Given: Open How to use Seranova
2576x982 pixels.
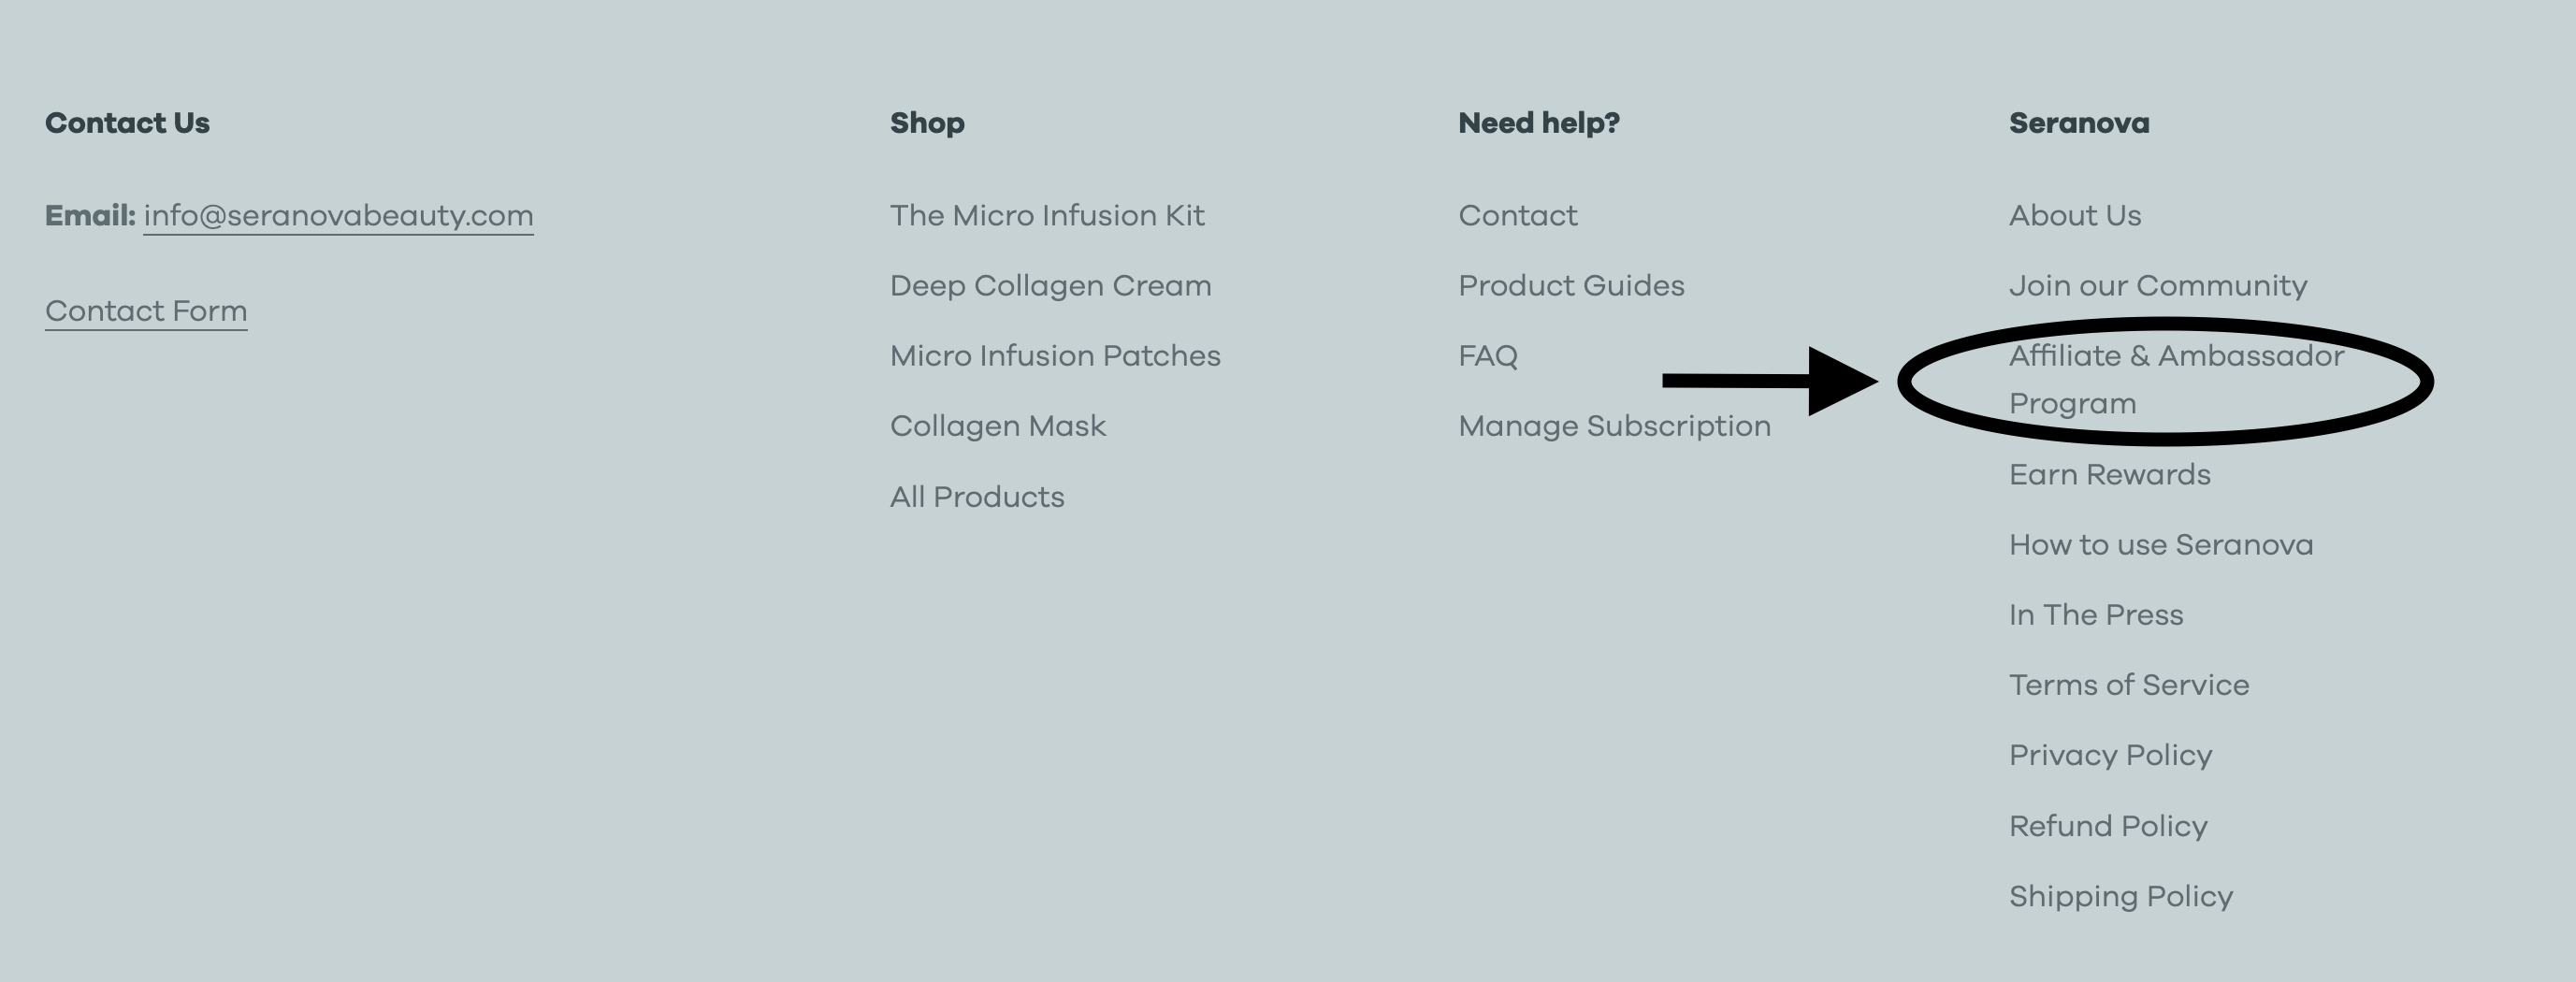Looking at the screenshot, I should (2161, 545).
